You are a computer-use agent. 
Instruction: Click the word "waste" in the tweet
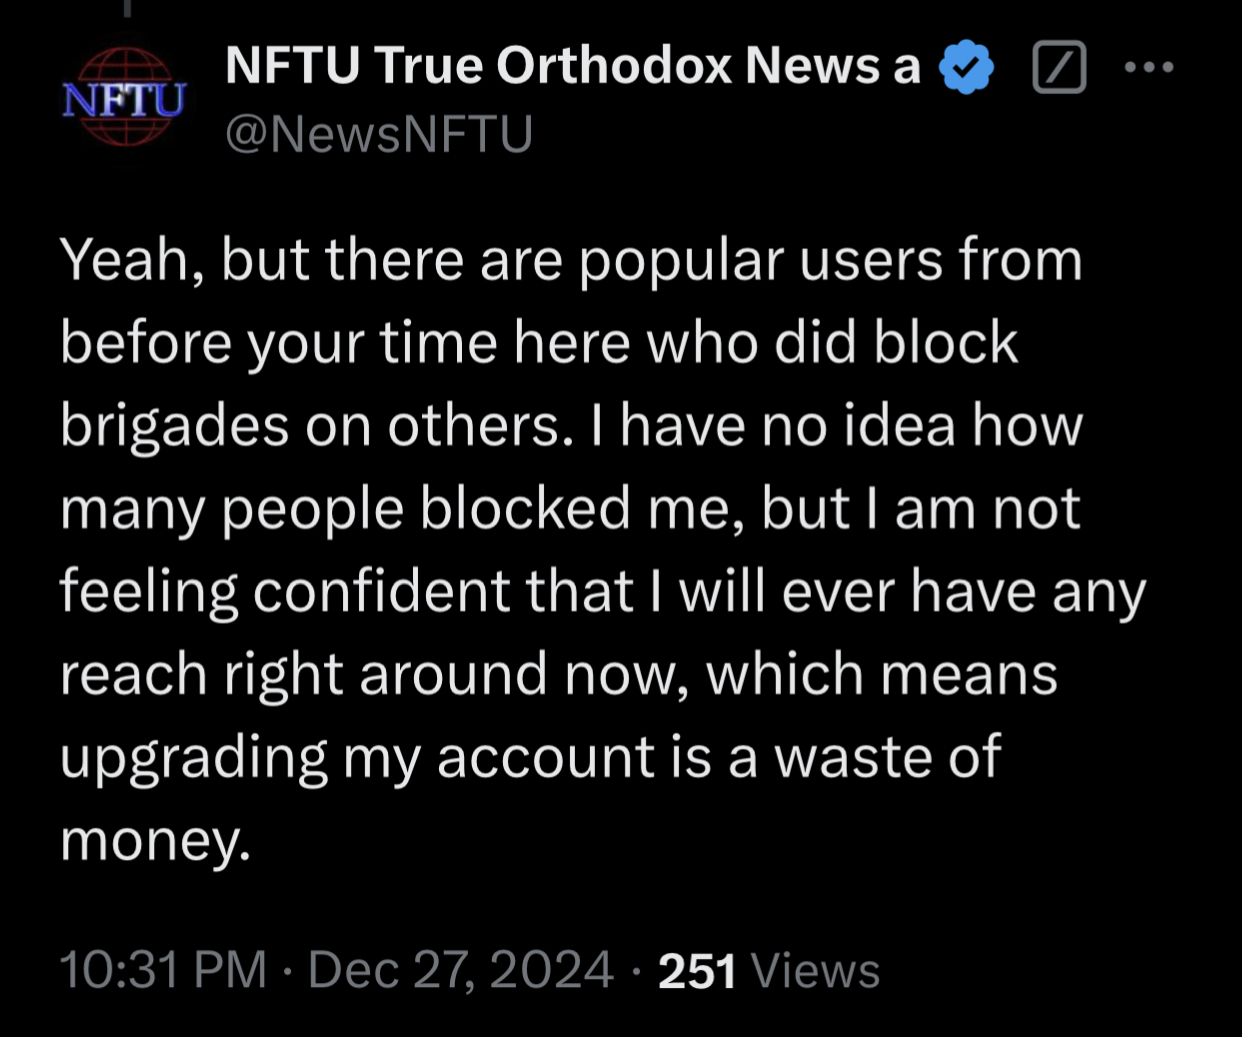[851, 757]
